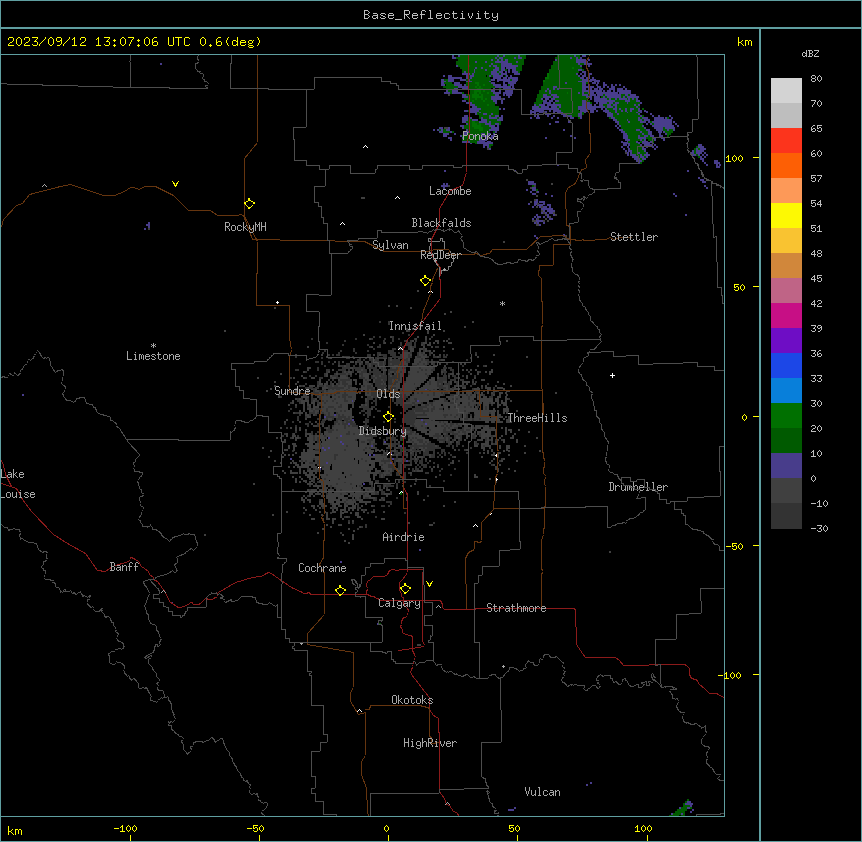Click the yellow V marker northwest of RockyMH
This screenshot has width=862, height=842.
pyautogui.click(x=175, y=184)
